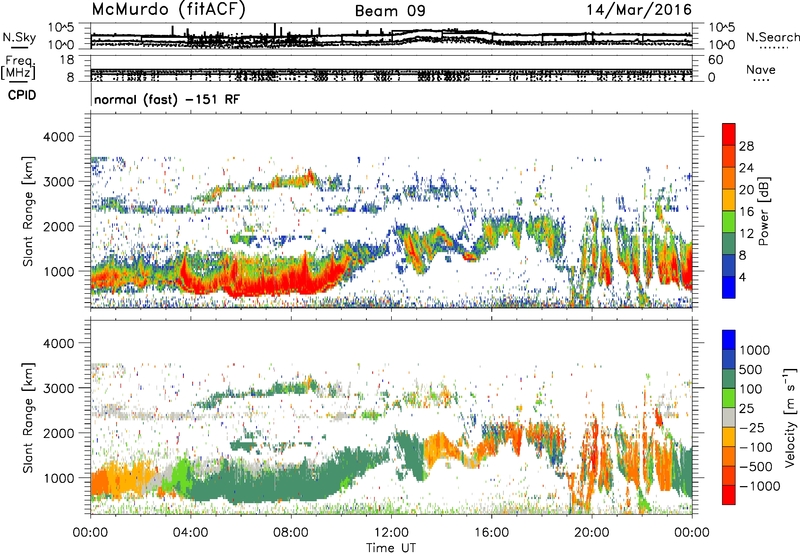Click the green 12 dB segment of Power bar
The width and height of the screenshot is (800, 554).
(x=729, y=221)
